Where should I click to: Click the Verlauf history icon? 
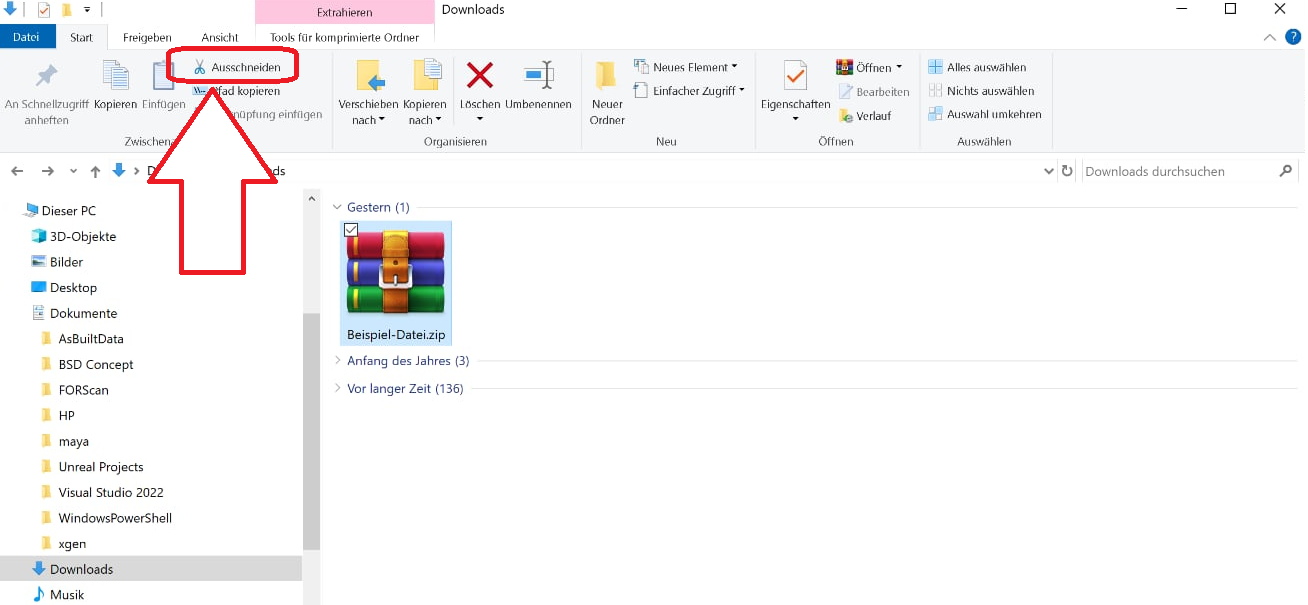(x=845, y=115)
